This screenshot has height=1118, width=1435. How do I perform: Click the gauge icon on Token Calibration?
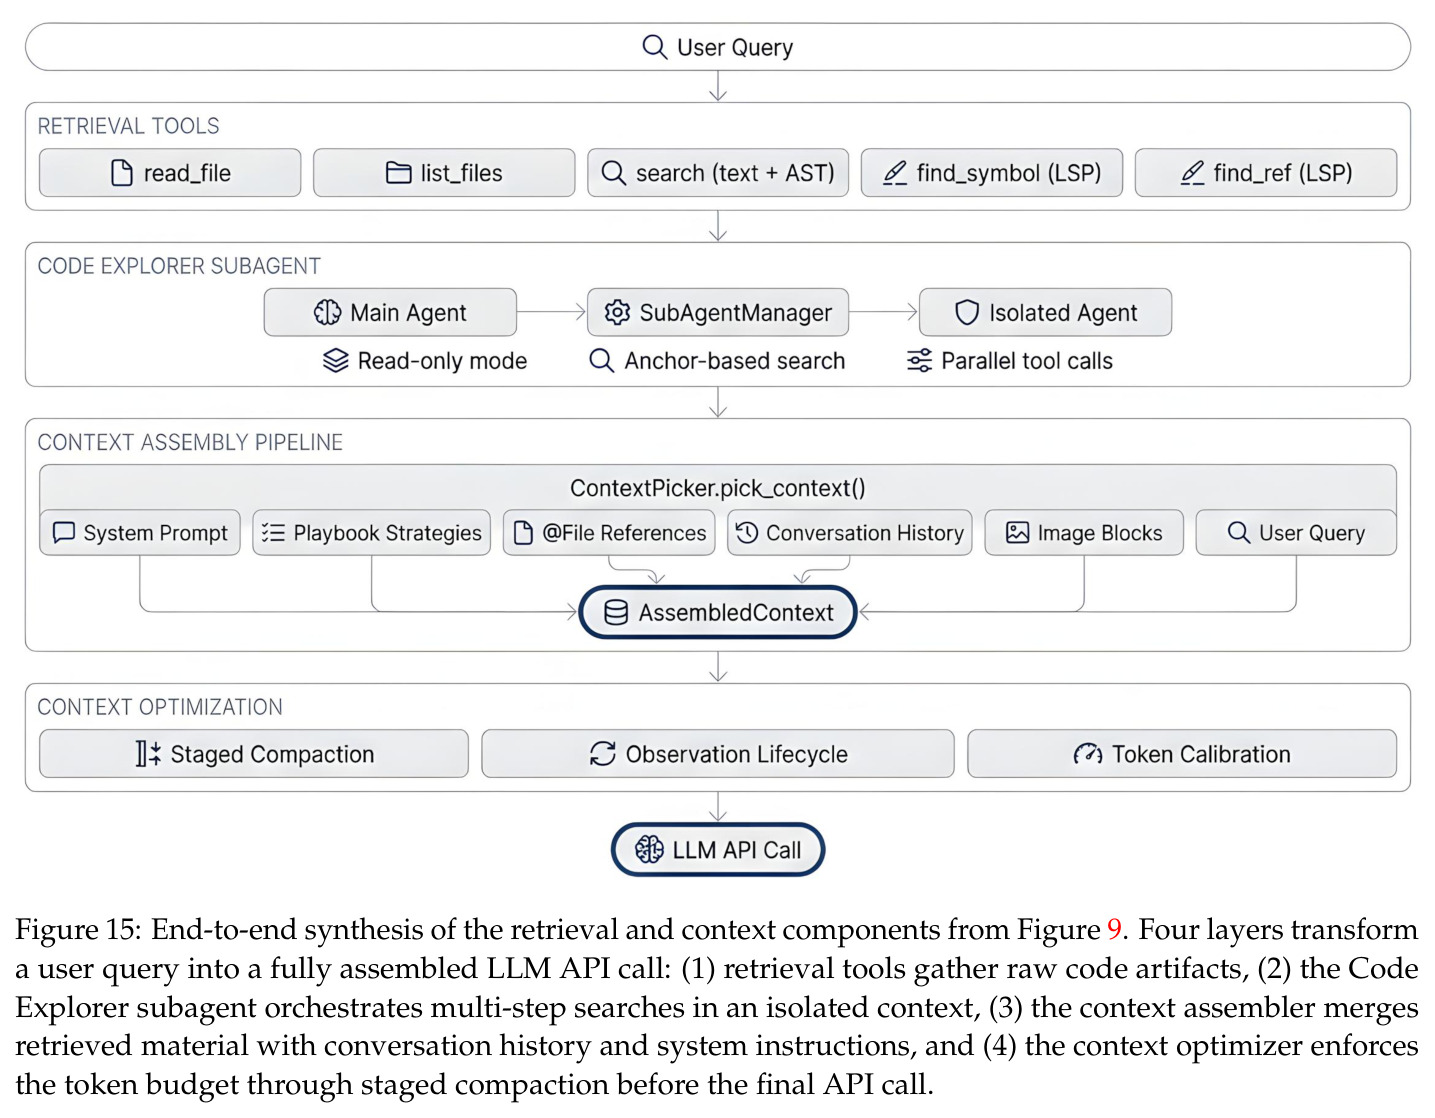tap(1087, 754)
